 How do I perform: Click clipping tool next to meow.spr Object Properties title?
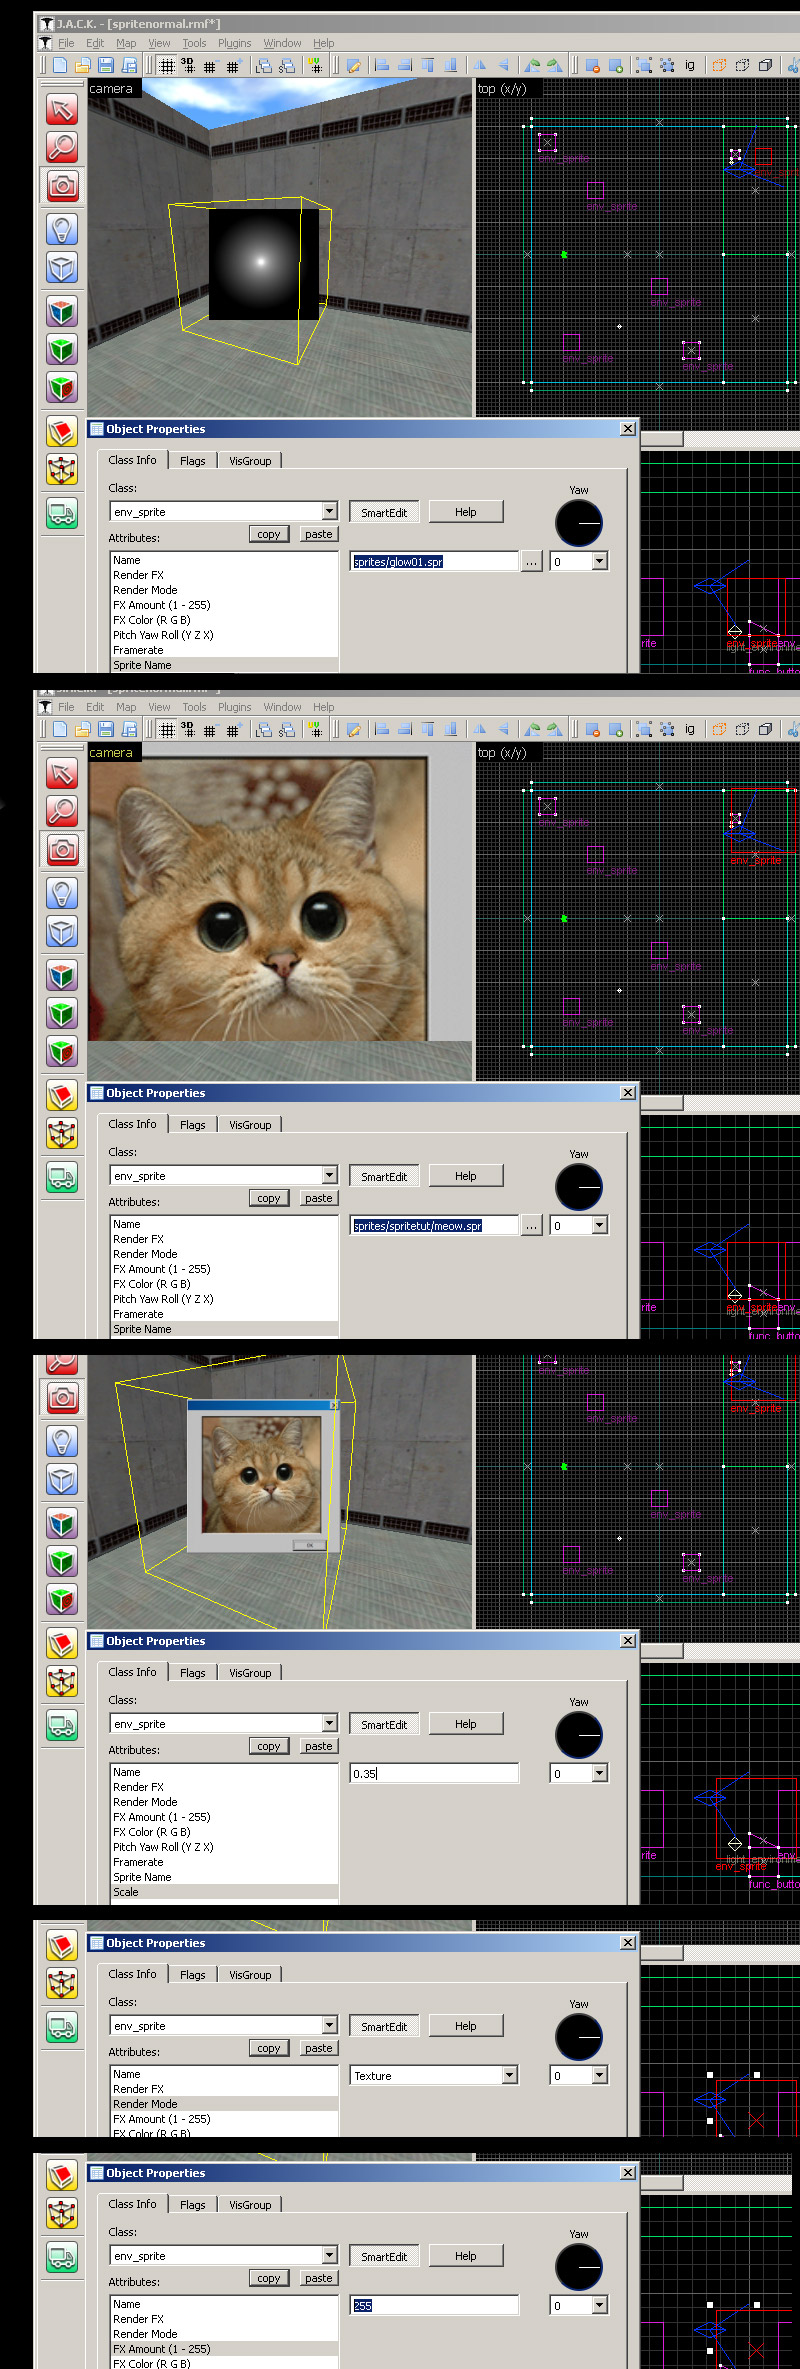click(62, 1096)
